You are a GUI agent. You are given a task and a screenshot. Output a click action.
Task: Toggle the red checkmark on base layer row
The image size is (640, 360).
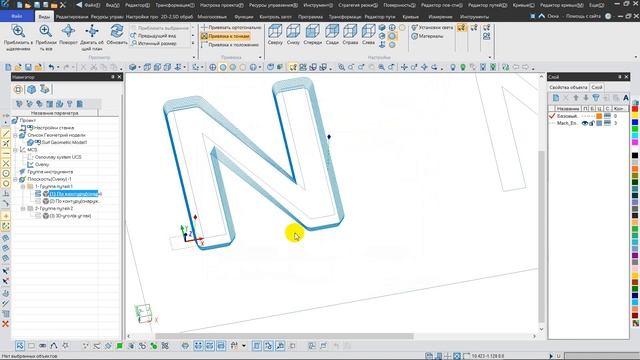(x=552, y=116)
